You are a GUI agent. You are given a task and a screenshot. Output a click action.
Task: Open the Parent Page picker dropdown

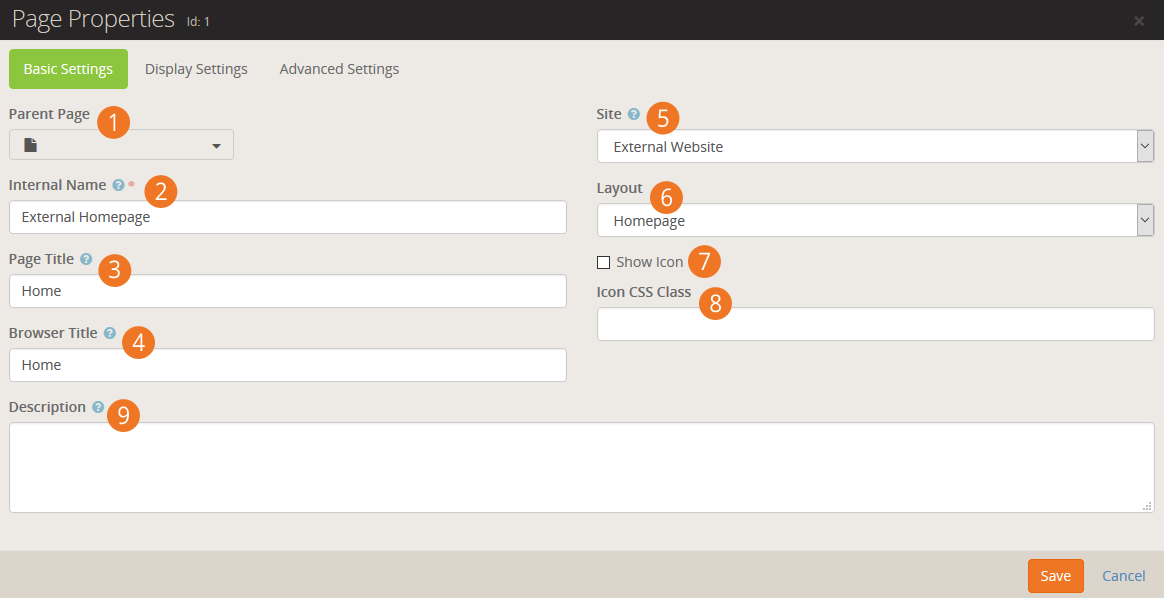[x=121, y=145]
